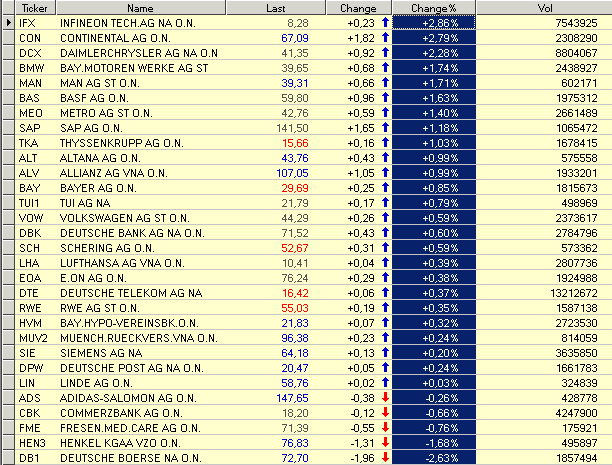Click the blue up arrow for SAP AG

[x=384, y=129]
